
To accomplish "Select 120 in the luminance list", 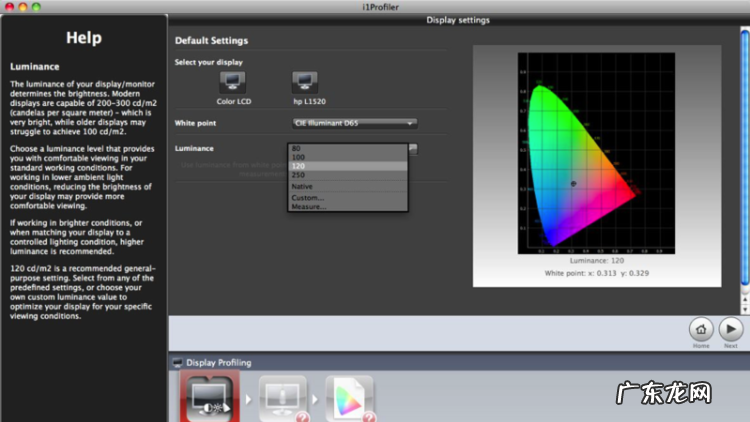I will click(299, 166).
